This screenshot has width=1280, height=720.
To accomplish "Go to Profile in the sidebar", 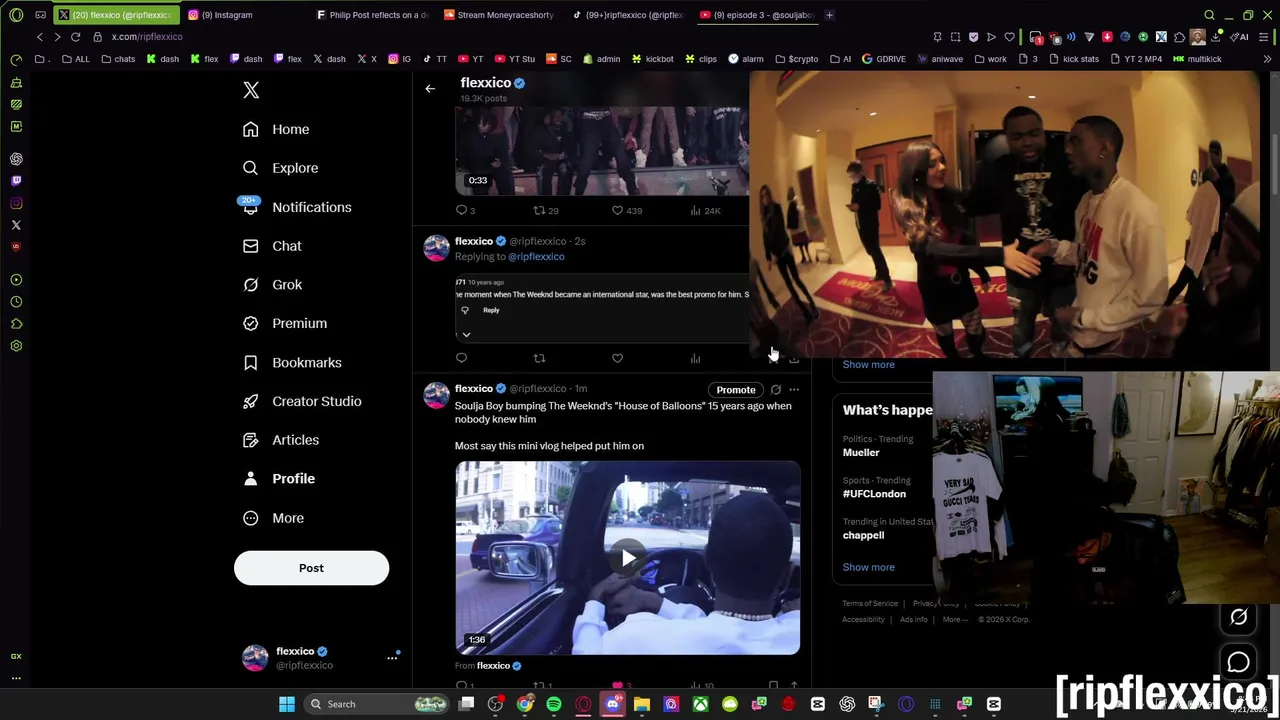I will (279, 479).
